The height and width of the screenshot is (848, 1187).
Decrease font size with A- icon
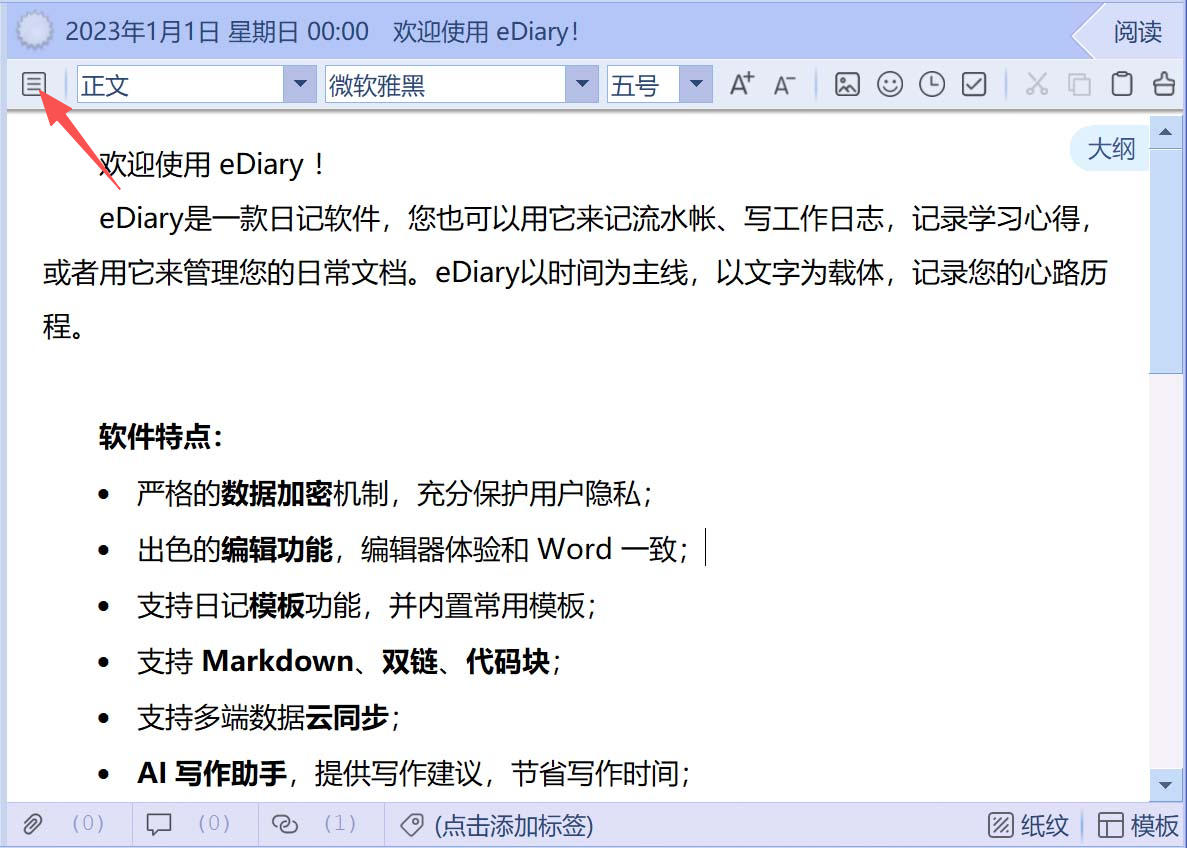click(x=784, y=84)
